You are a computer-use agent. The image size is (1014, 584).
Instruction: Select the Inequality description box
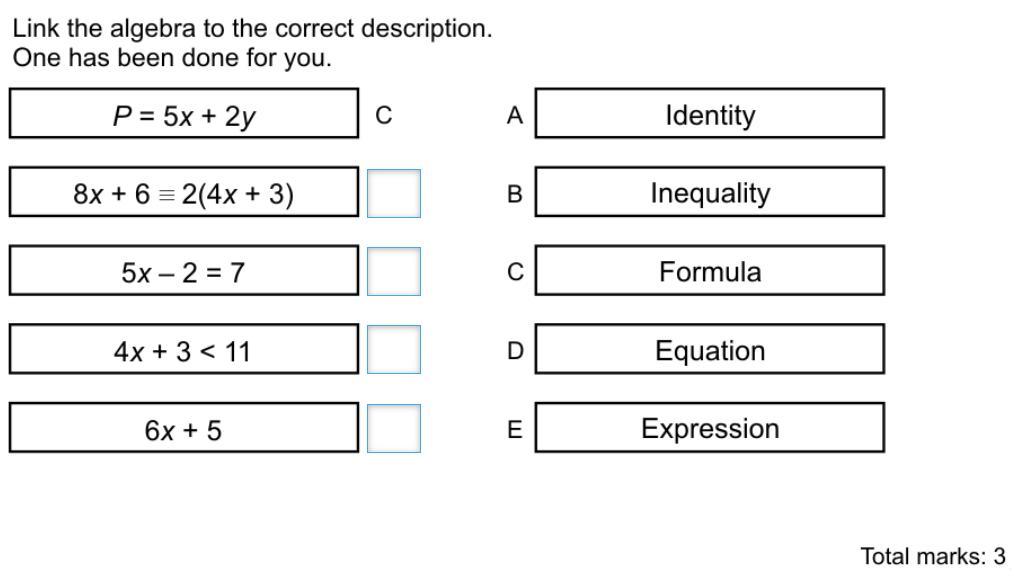pos(709,192)
